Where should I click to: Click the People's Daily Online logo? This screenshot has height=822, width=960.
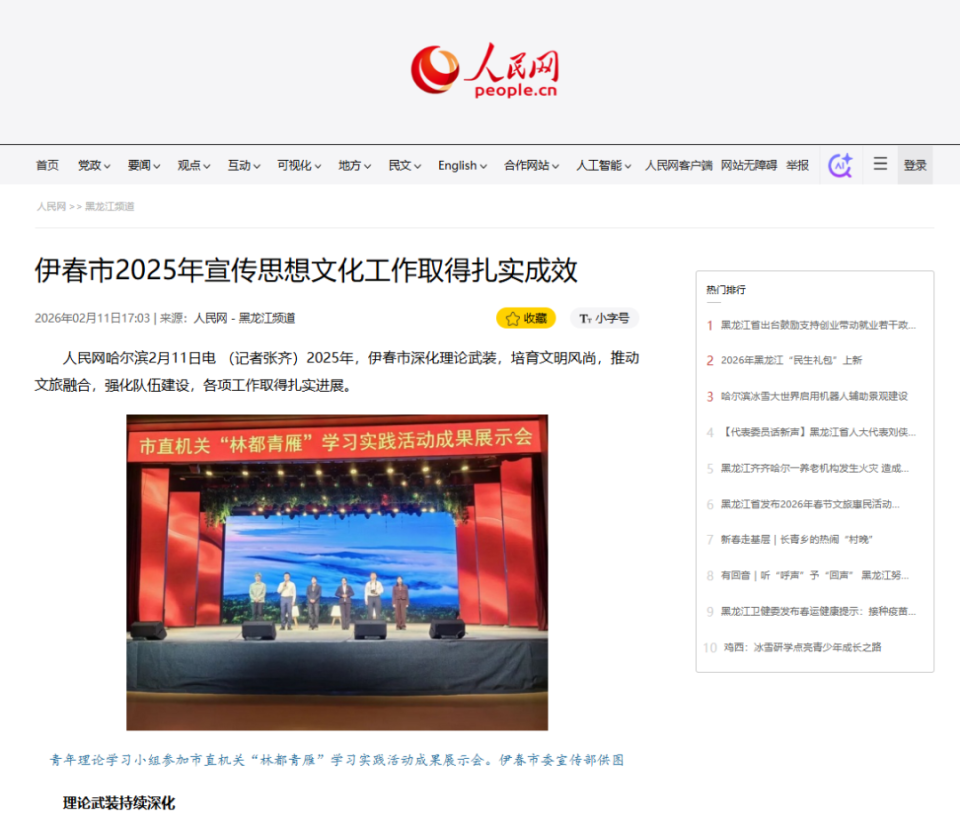484,70
